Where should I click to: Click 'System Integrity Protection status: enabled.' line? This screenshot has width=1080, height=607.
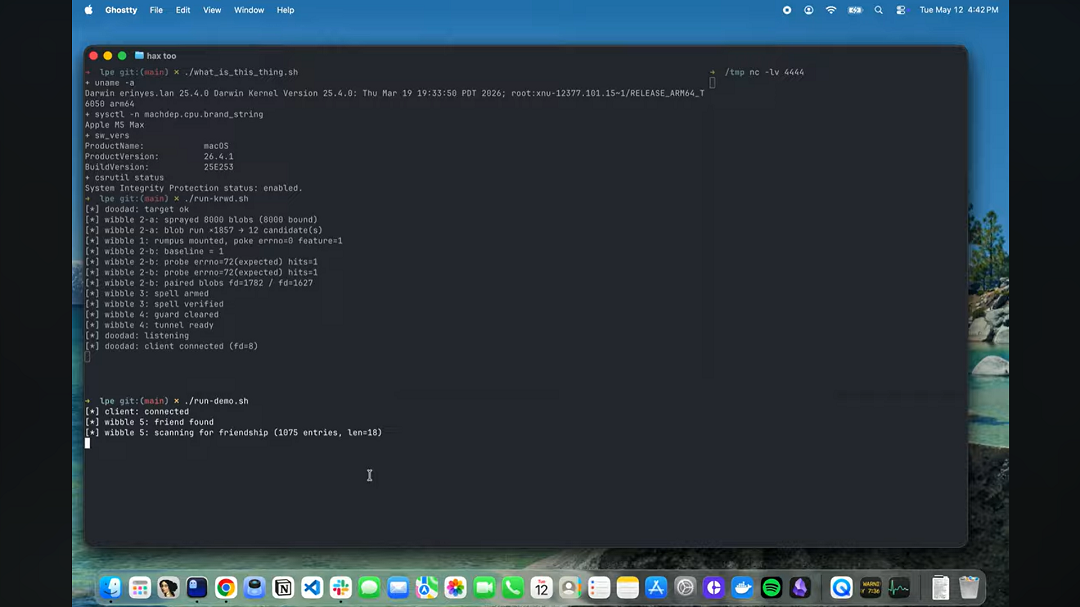(x=194, y=188)
